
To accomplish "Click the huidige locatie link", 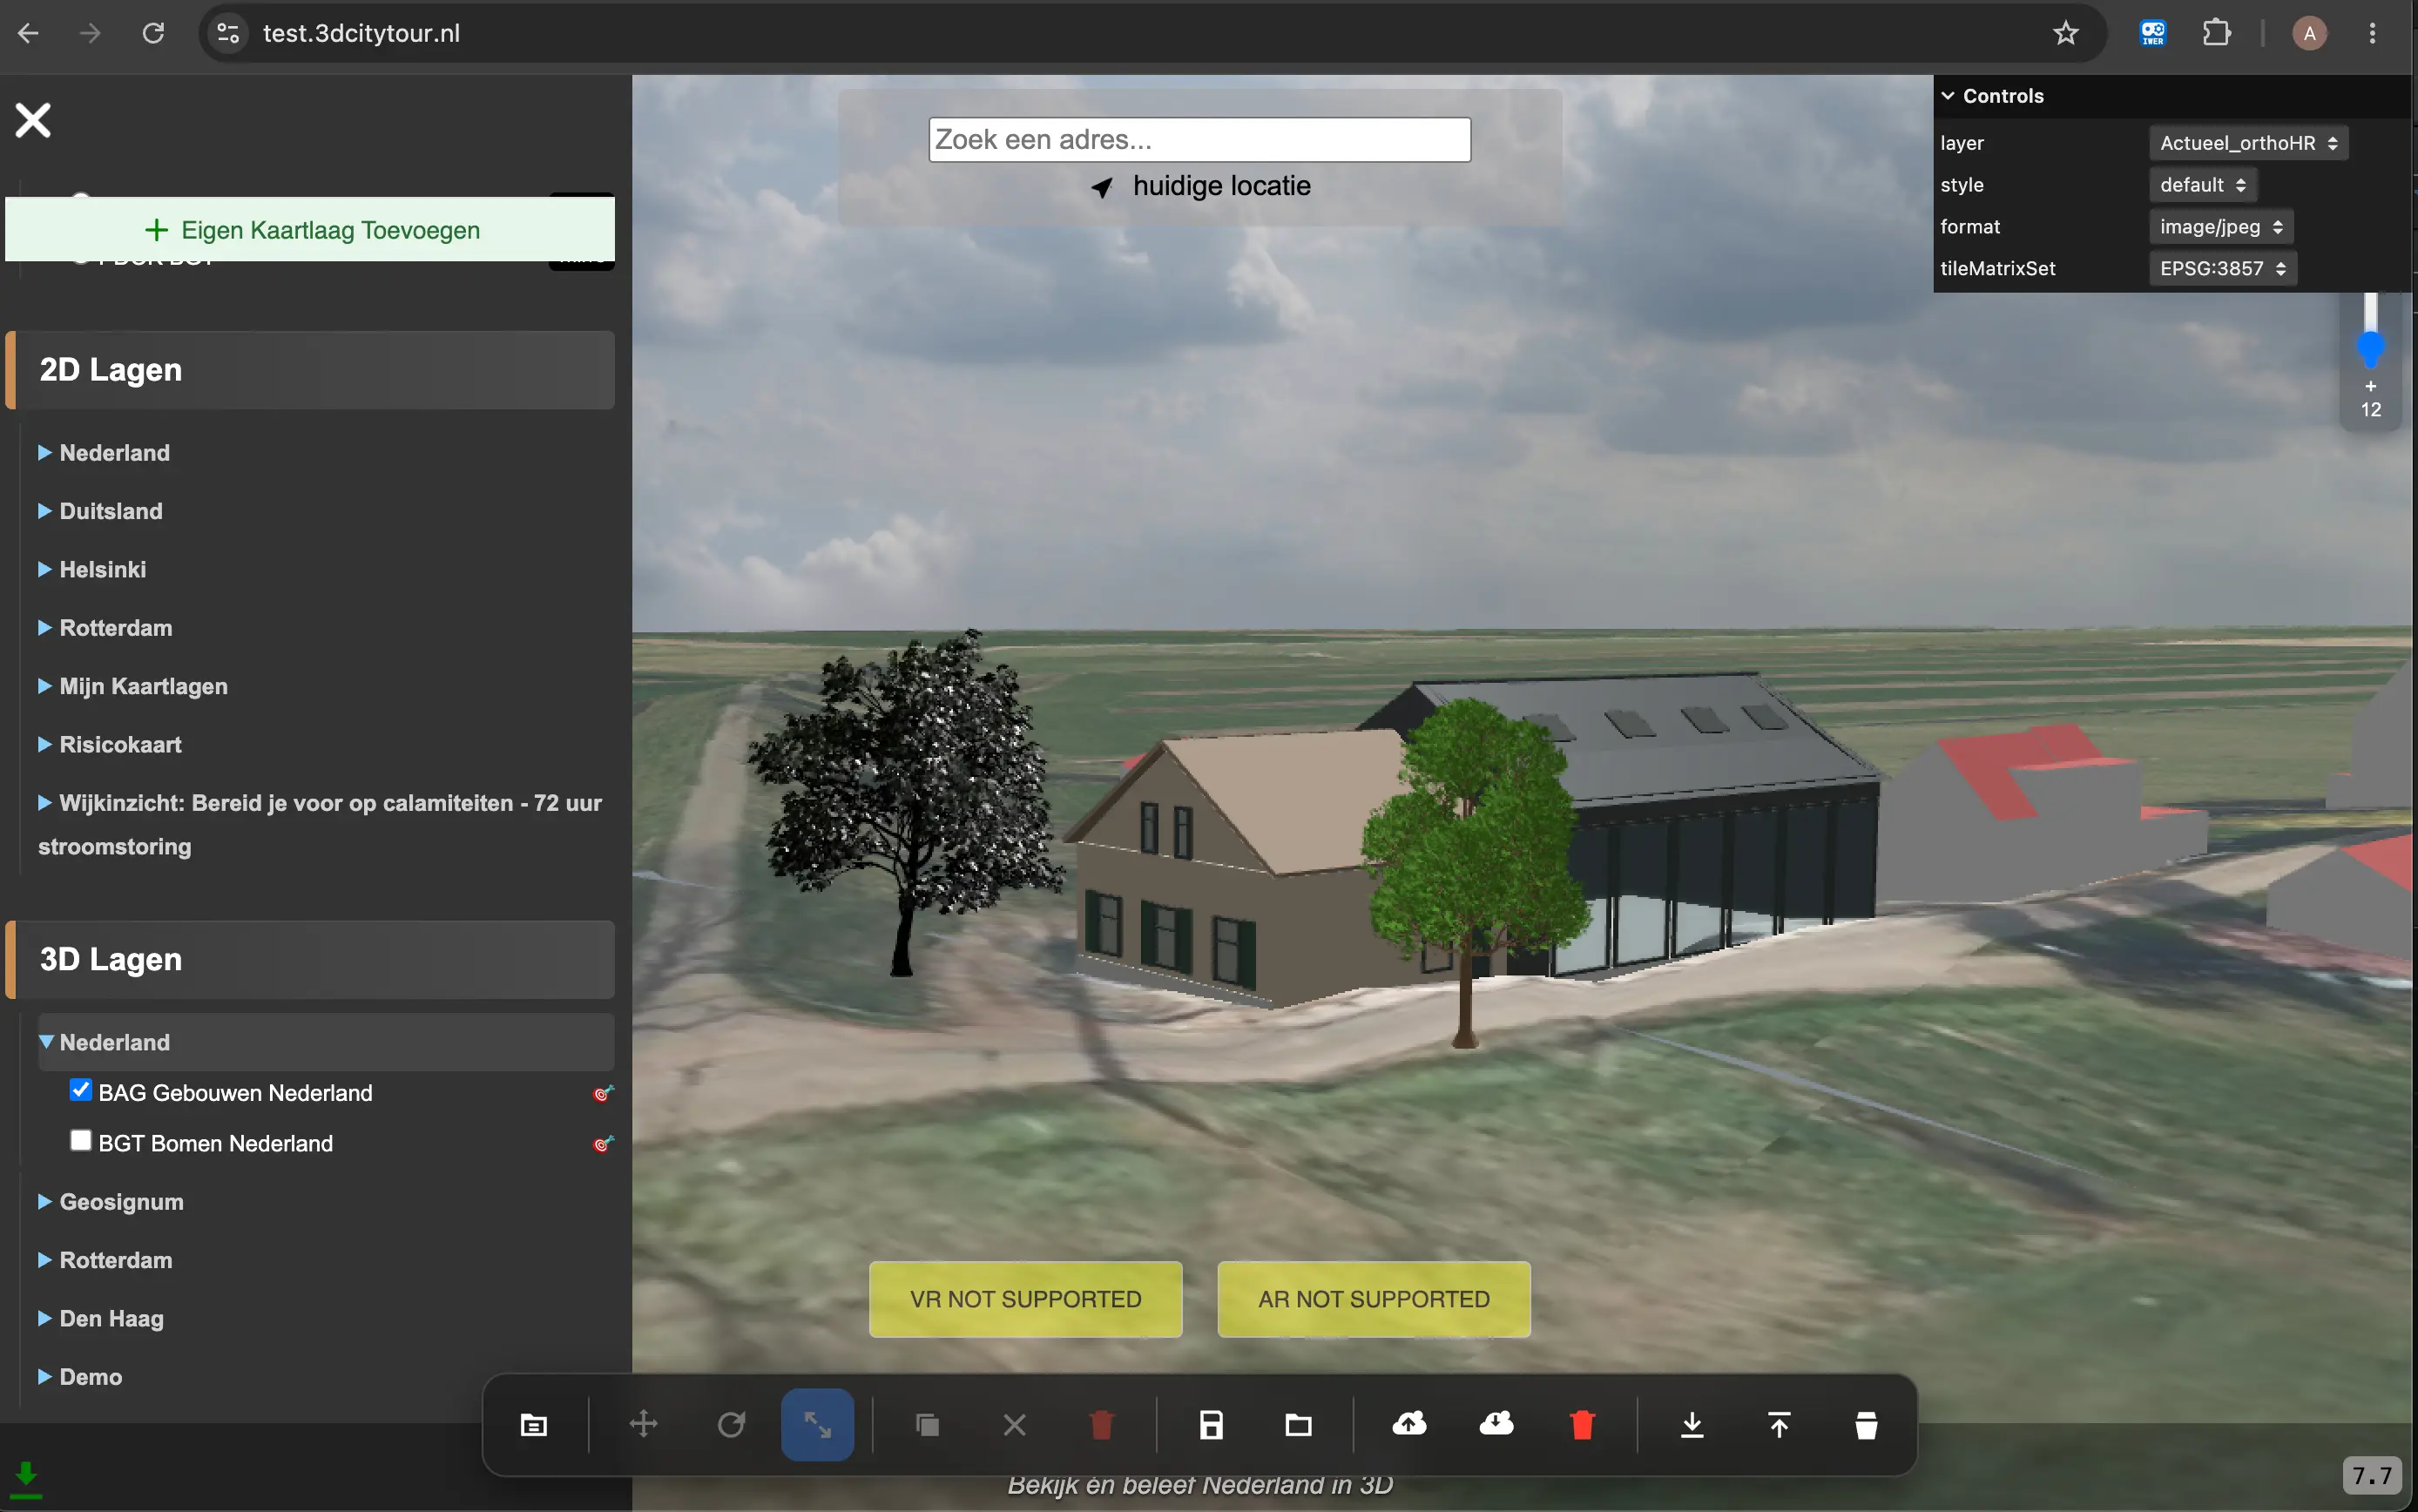I will coord(1221,186).
